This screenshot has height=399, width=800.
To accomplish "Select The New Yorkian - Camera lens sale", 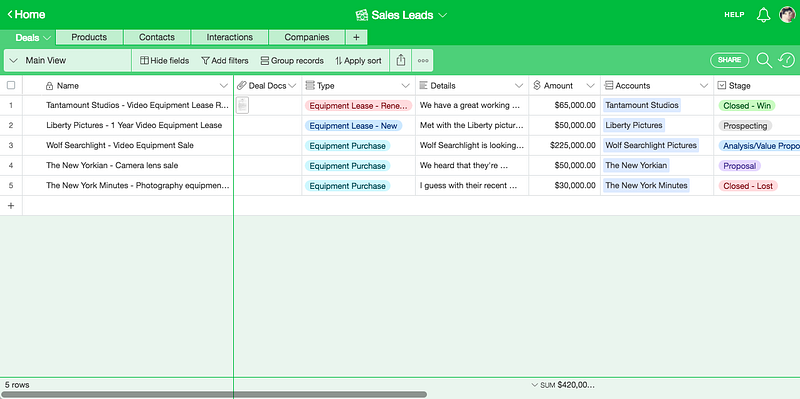I will coord(112,166).
